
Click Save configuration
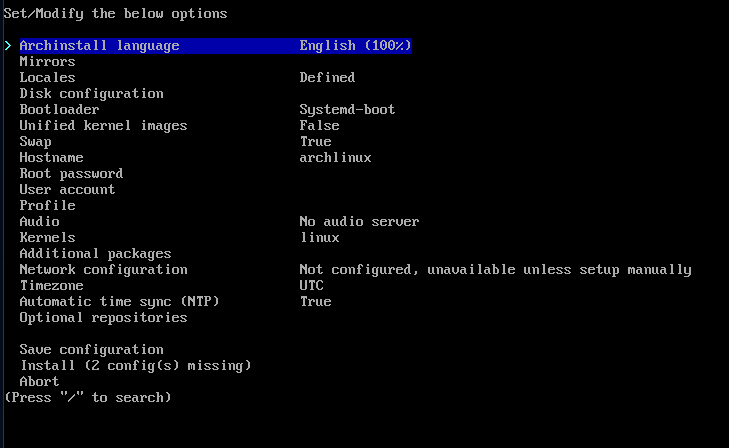(x=91, y=349)
